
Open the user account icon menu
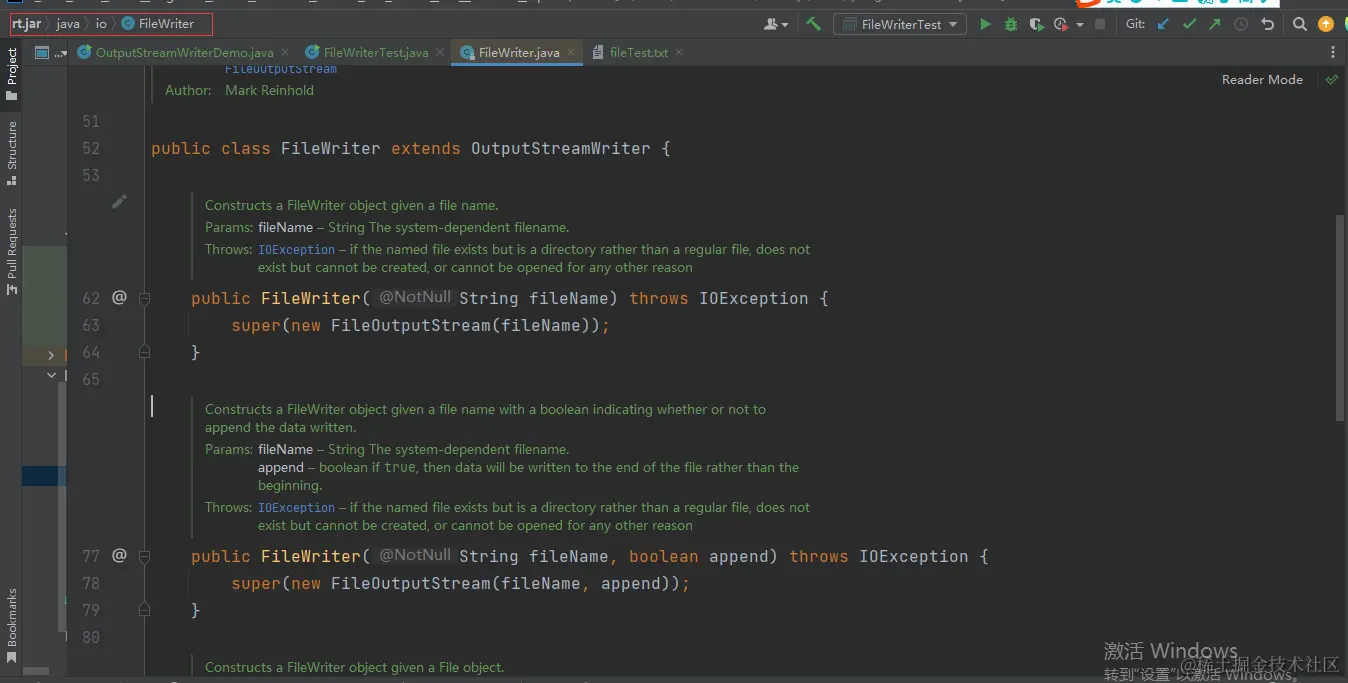point(775,24)
